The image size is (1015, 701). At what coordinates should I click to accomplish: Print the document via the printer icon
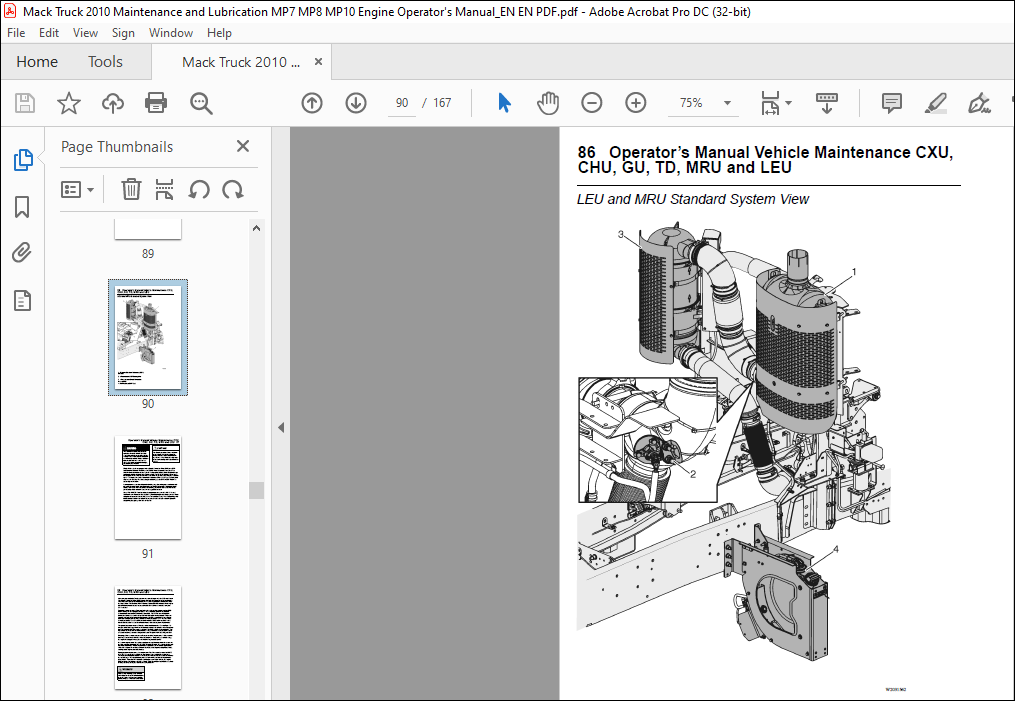click(156, 103)
